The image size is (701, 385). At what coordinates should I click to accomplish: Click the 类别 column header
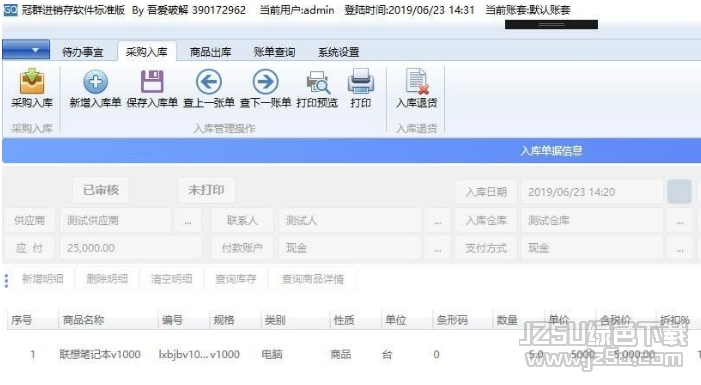[x=295, y=320]
